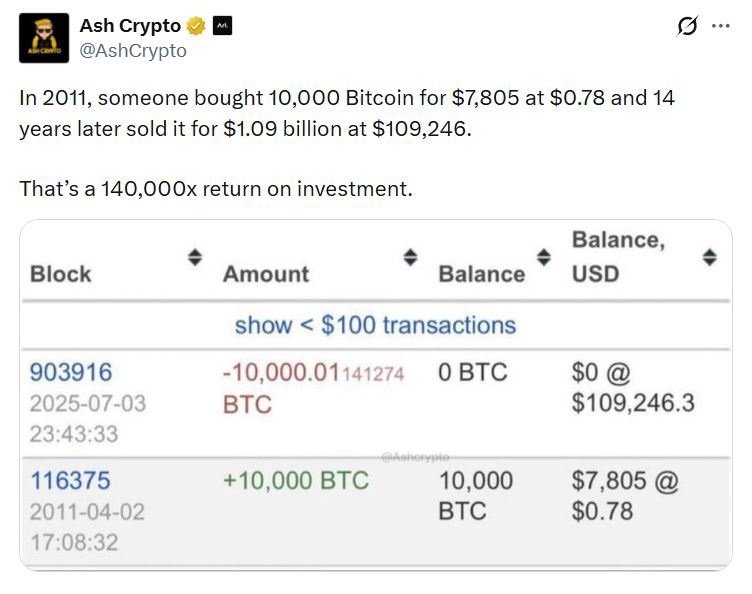Image resolution: width=752 pixels, height=594 pixels.
Task: Click the small affiliate badge beside the checkmark
Action: coord(222,27)
